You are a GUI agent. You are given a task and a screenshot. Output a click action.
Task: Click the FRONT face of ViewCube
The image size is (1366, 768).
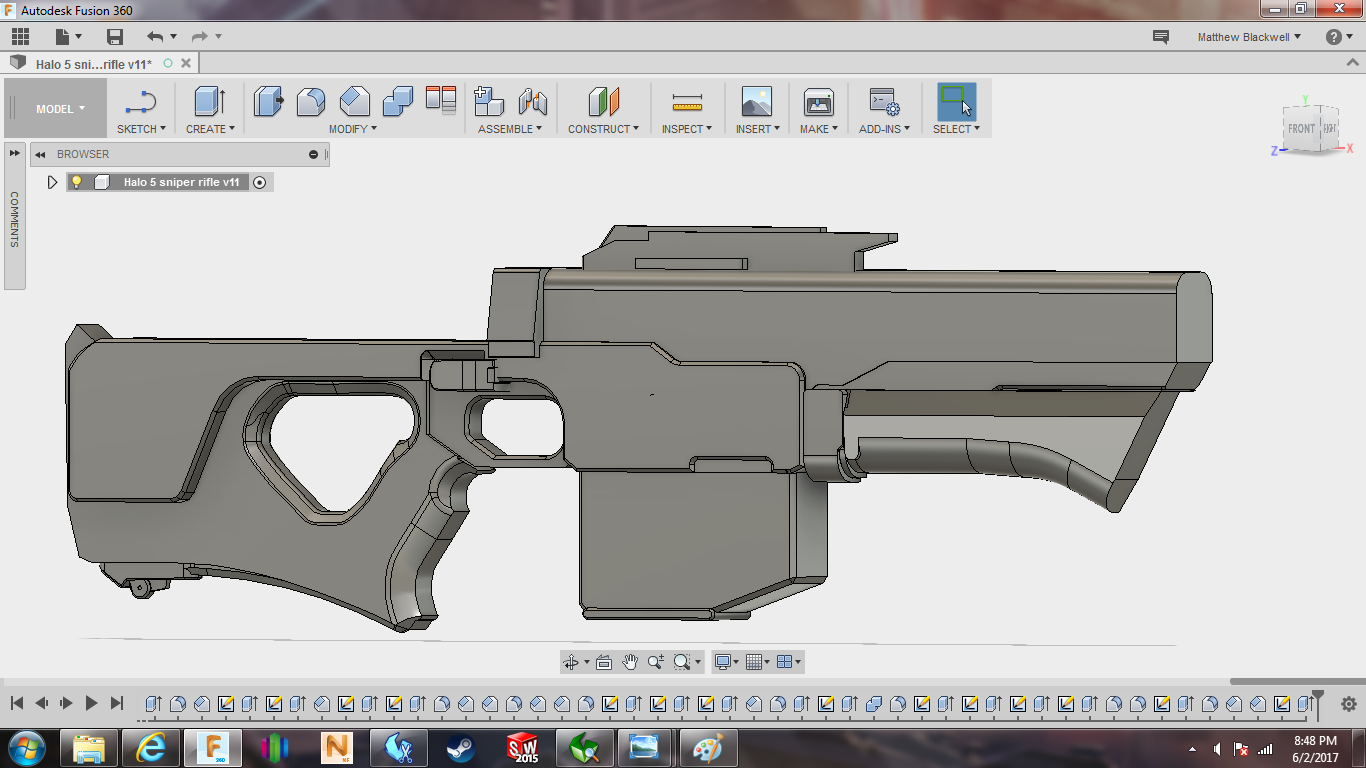tap(1301, 129)
